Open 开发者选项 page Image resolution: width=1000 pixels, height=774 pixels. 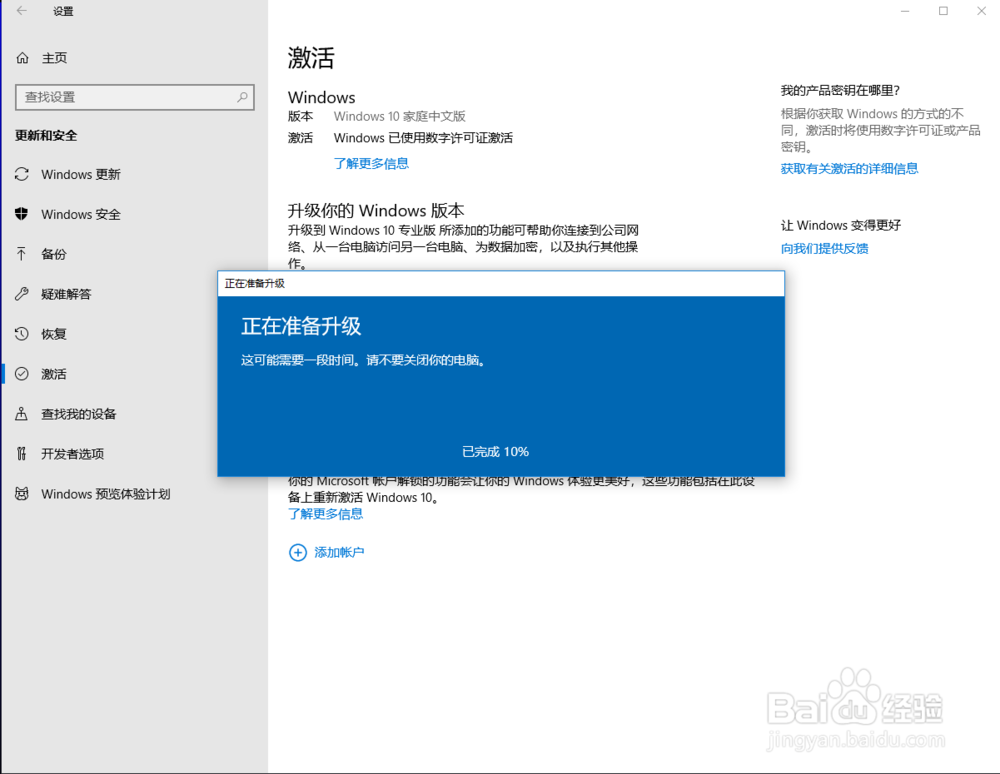point(73,453)
